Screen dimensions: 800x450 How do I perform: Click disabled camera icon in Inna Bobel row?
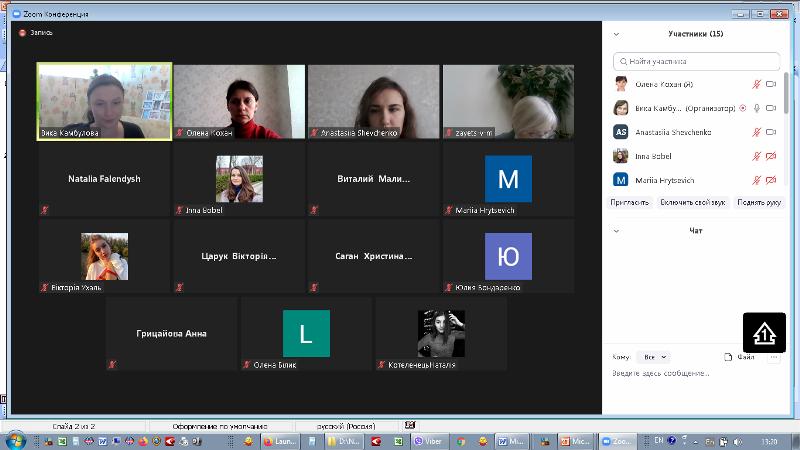771,156
